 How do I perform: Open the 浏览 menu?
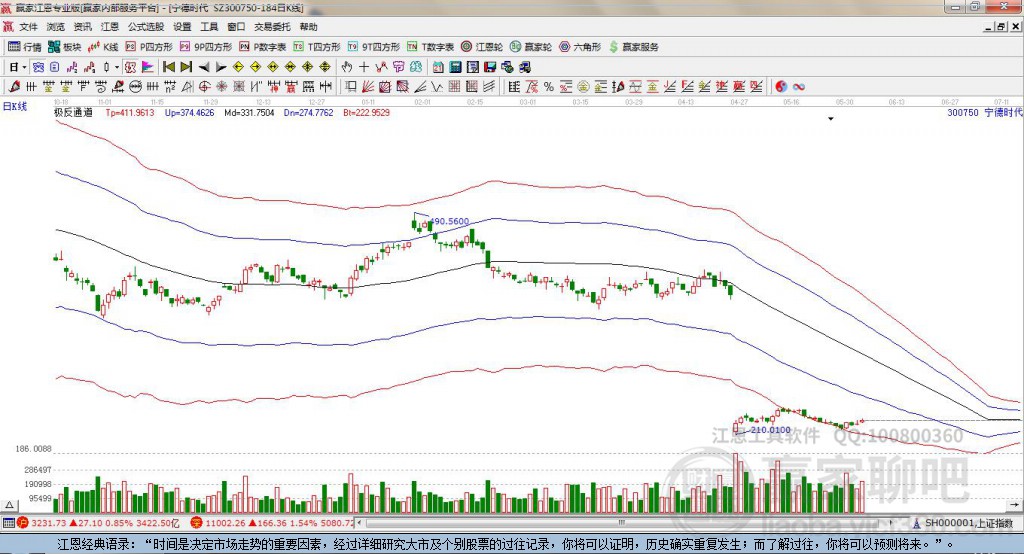tap(56, 27)
